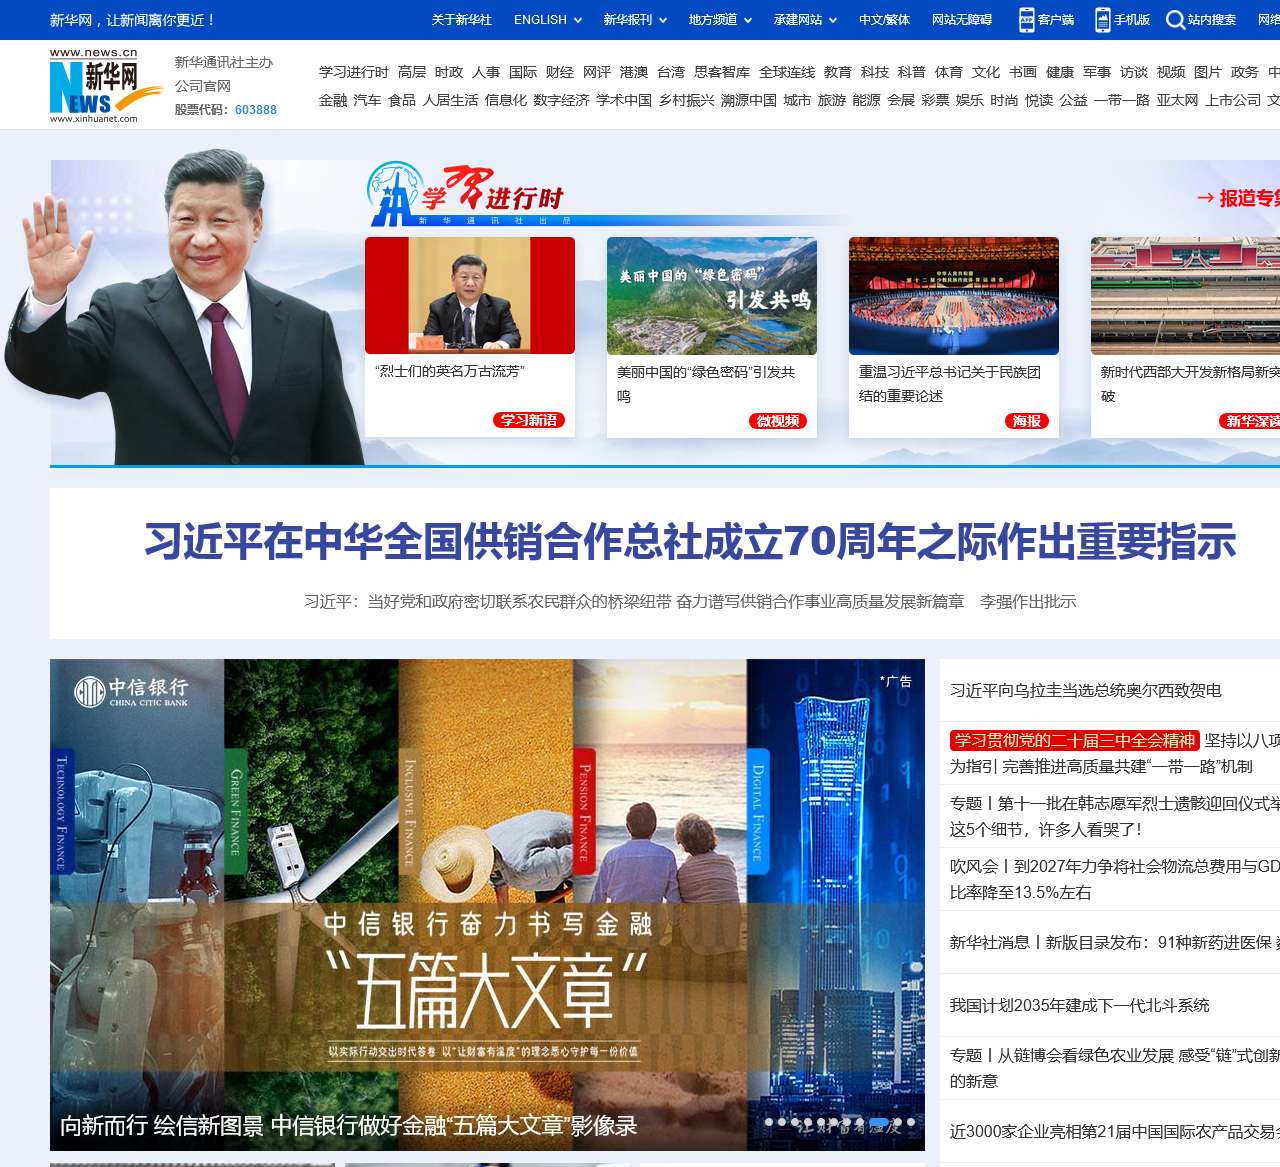Viewport: 1280px width, 1167px height.
Task: Open the 汽车 nav channel
Action: click(367, 100)
